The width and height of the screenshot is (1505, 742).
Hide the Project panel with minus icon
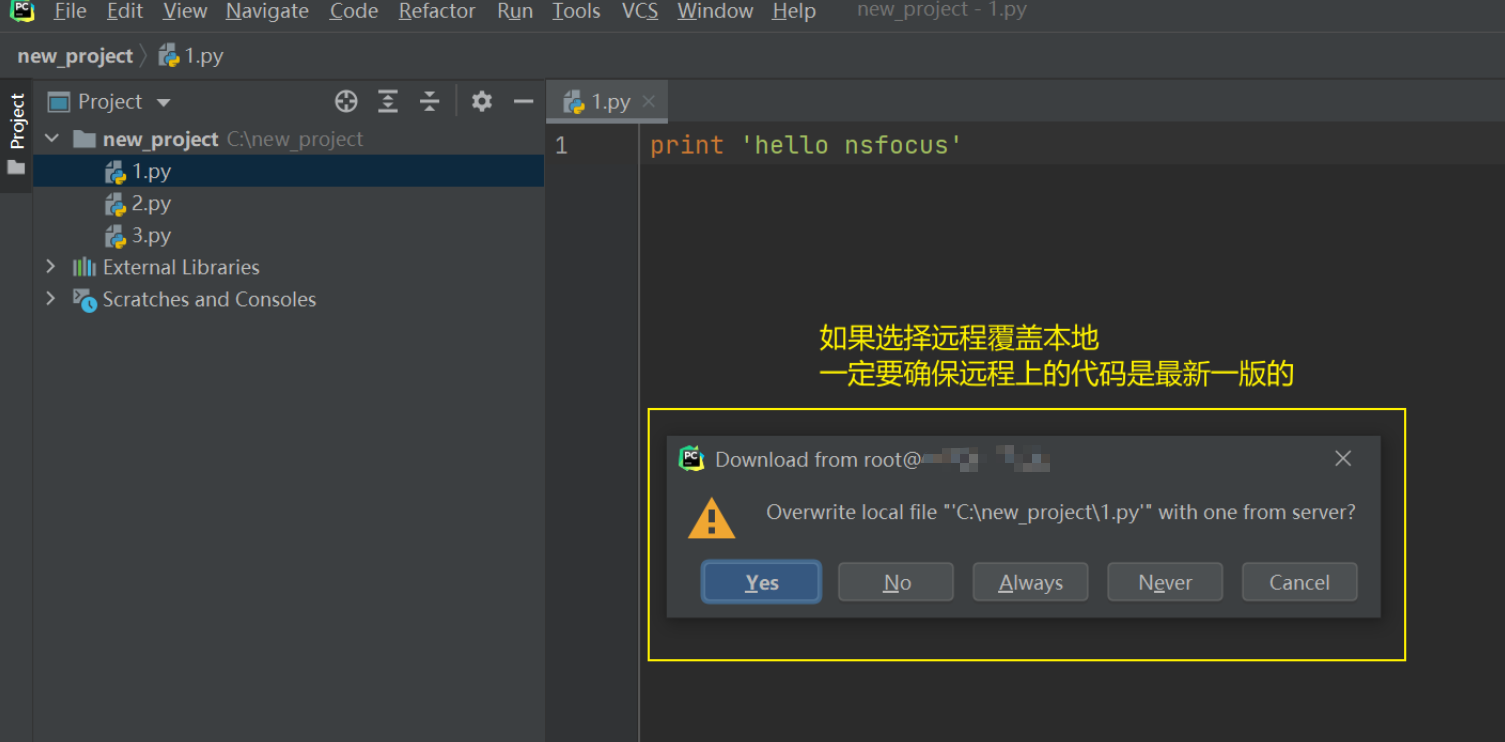(523, 102)
